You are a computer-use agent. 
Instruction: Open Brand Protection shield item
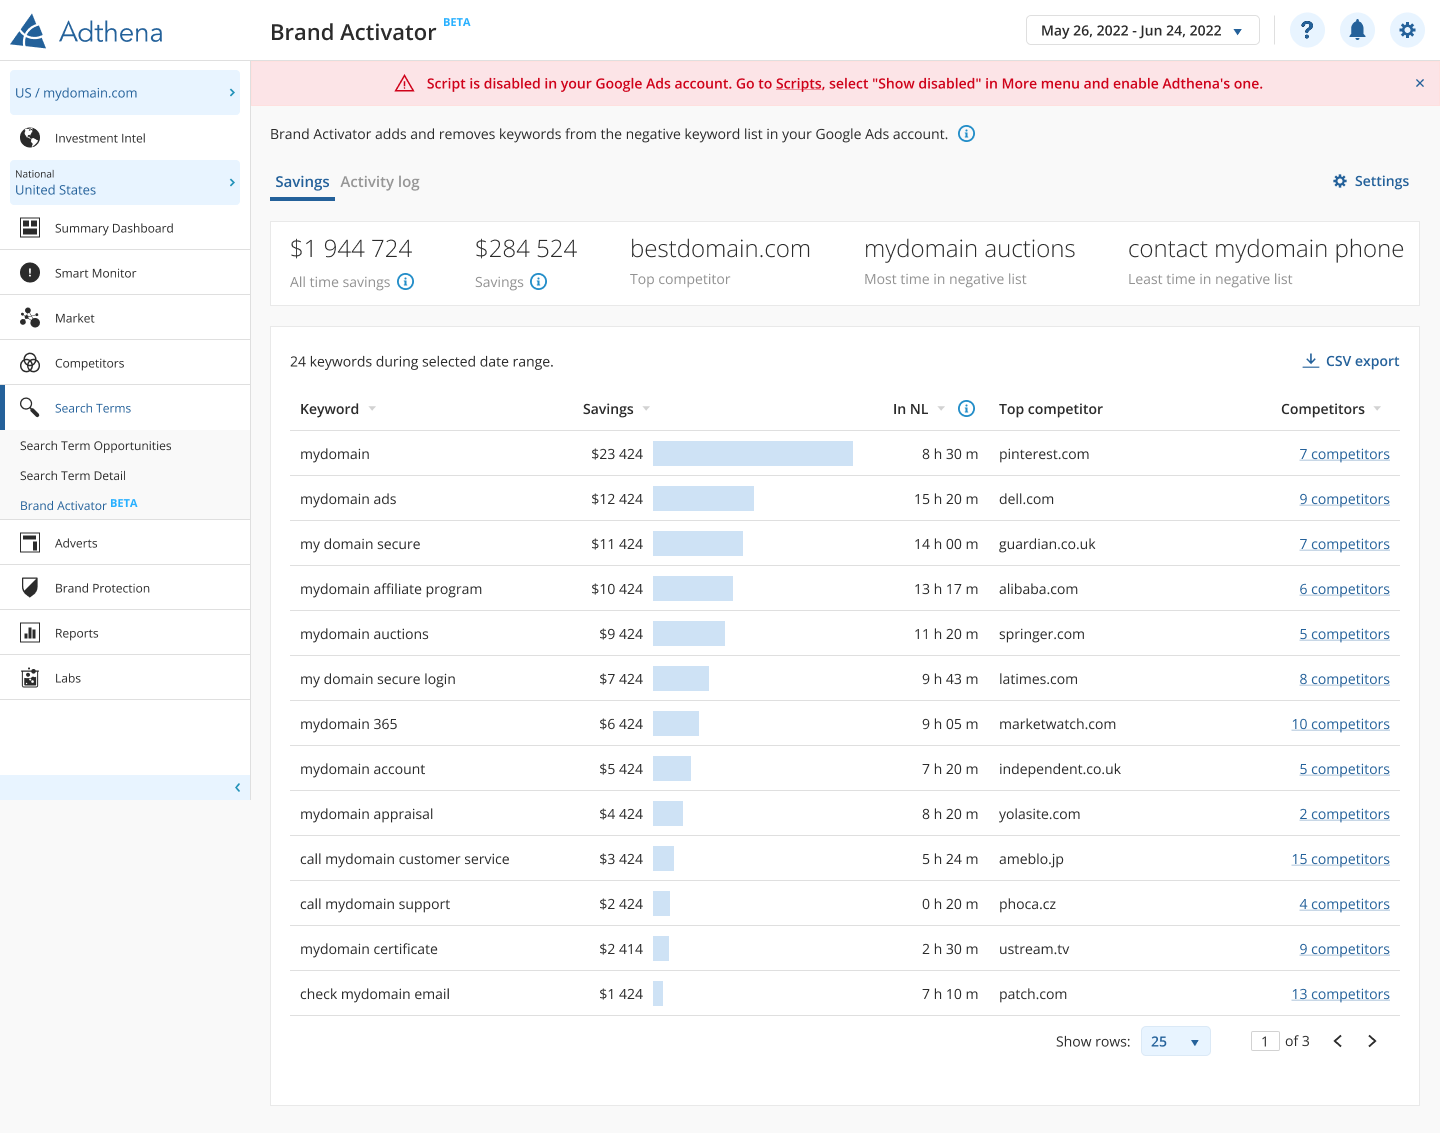click(x=102, y=588)
